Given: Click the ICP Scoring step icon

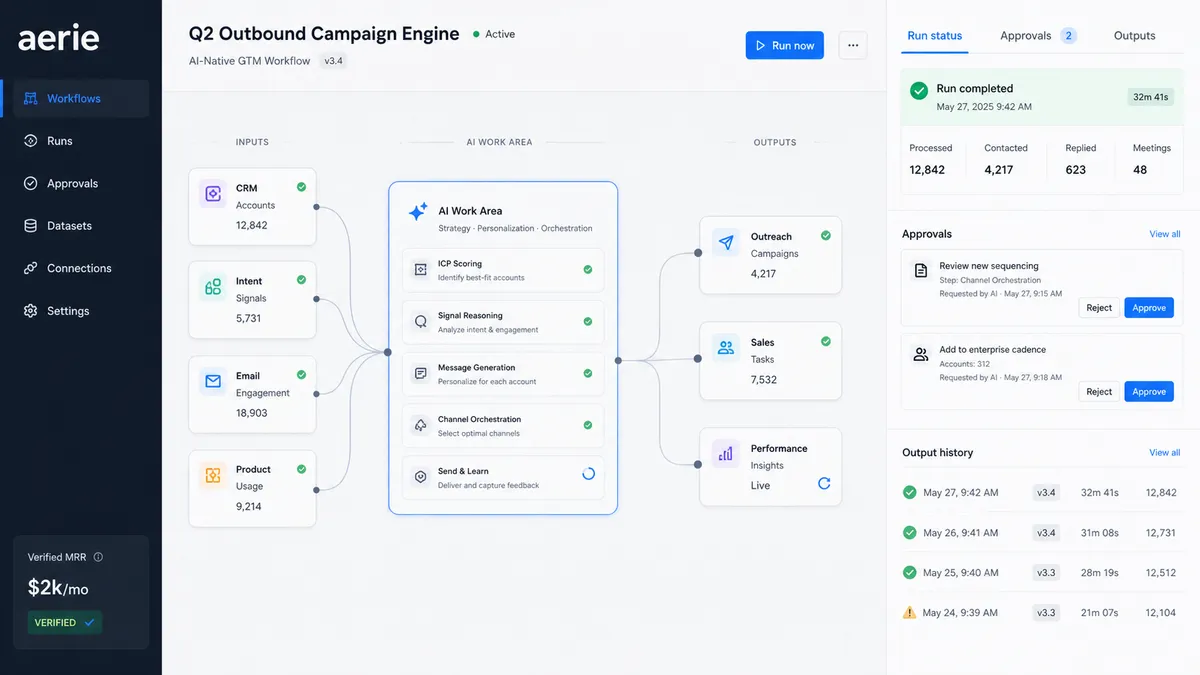Looking at the screenshot, I should 420,269.
